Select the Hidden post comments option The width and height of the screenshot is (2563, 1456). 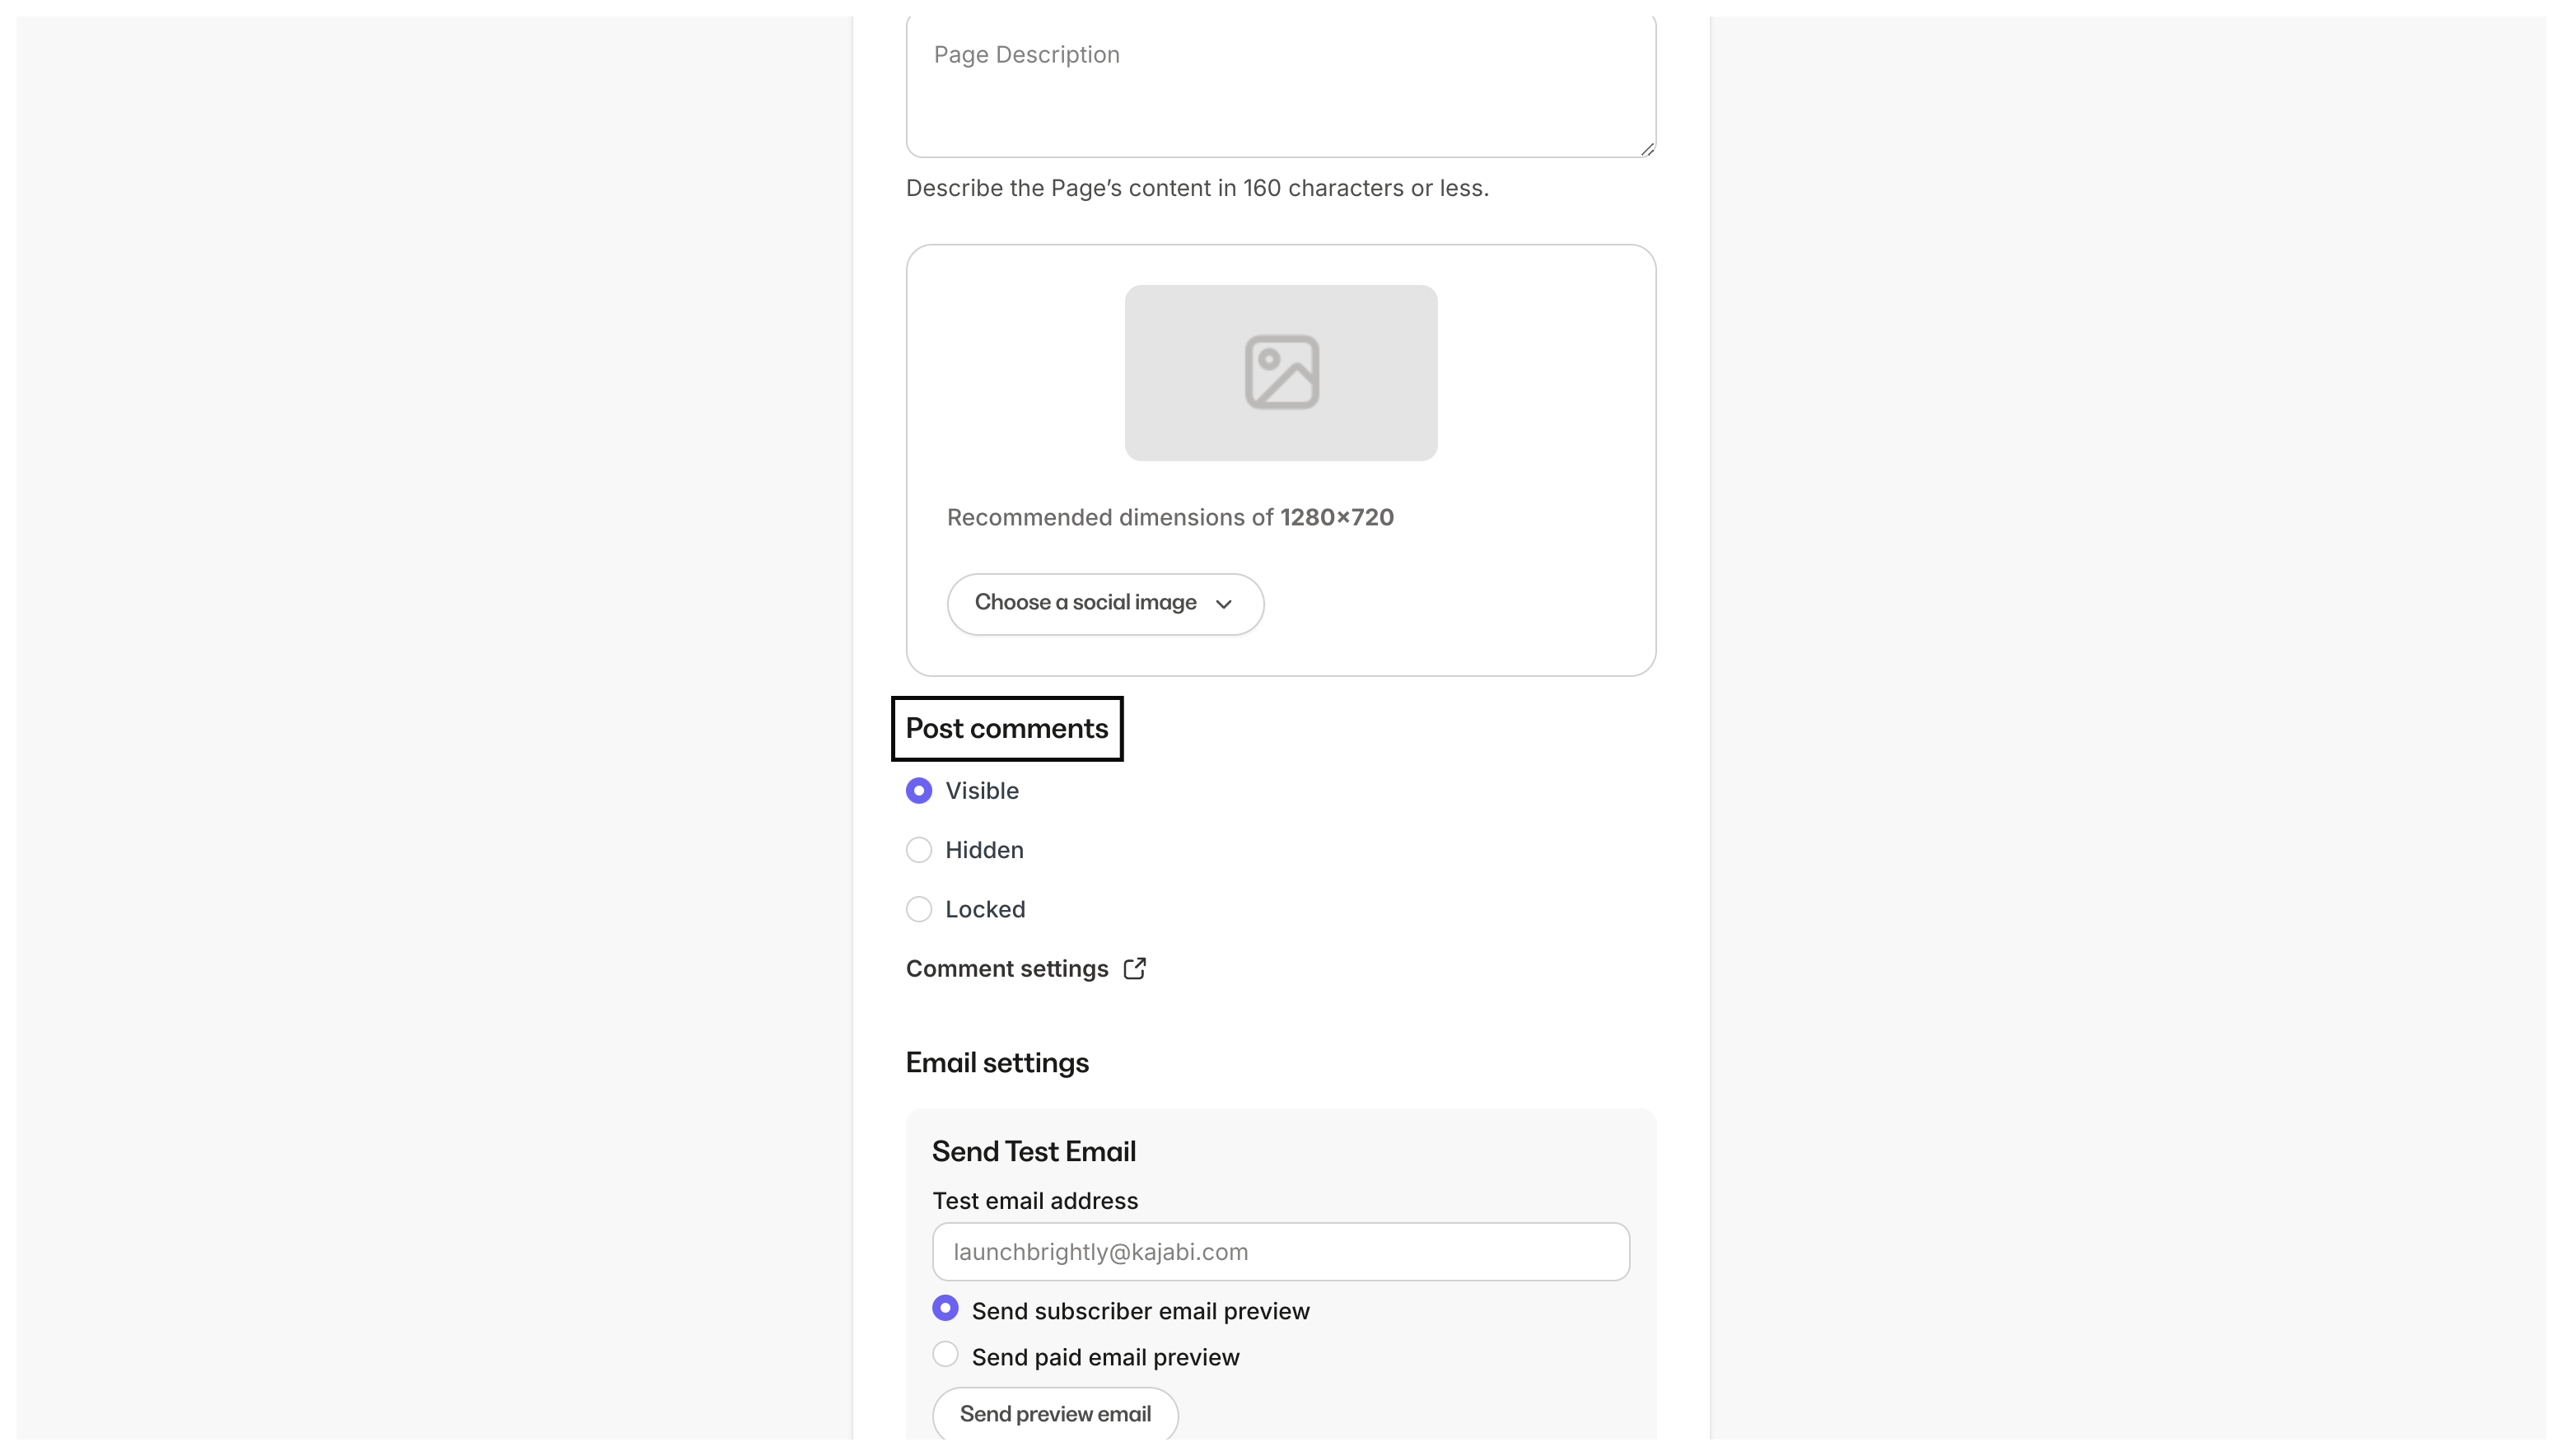[x=919, y=850]
